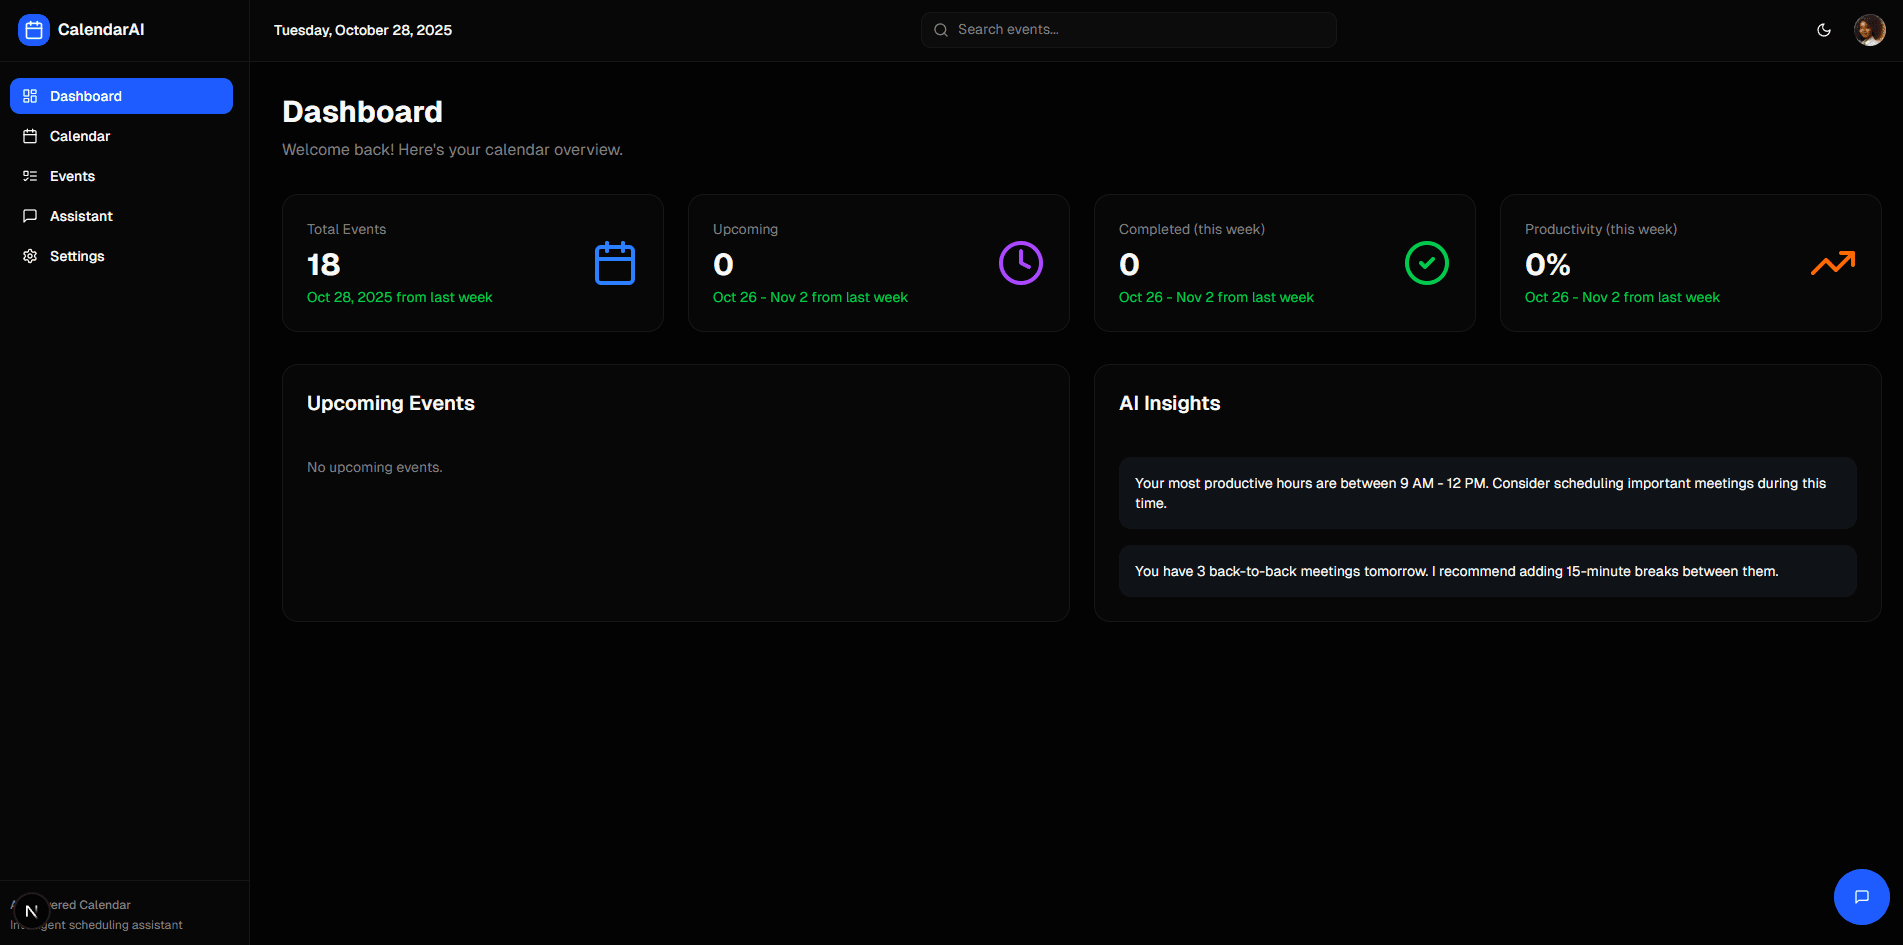Click the Upcoming Events heading
This screenshot has width=1903, height=945.
click(390, 403)
